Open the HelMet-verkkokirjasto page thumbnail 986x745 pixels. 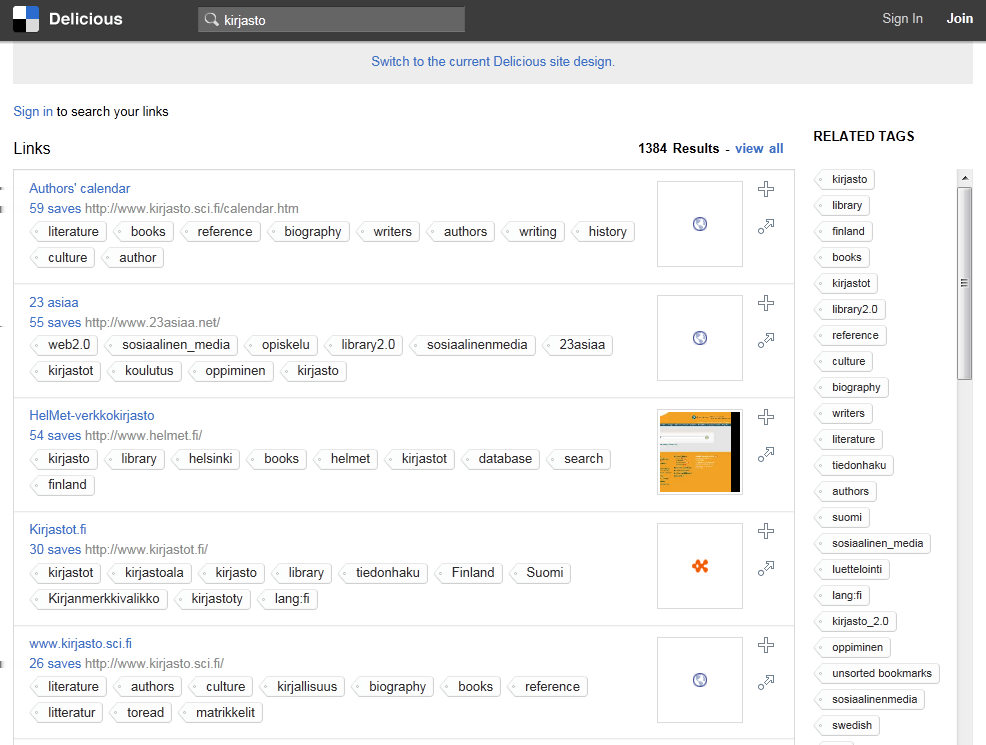coord(700,452)
